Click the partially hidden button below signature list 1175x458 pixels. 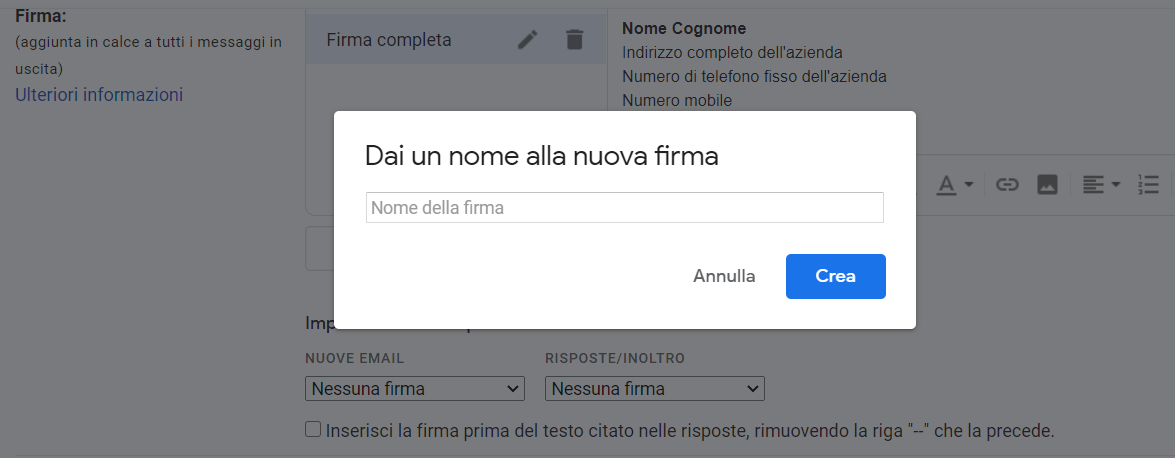tap(319, 248)
